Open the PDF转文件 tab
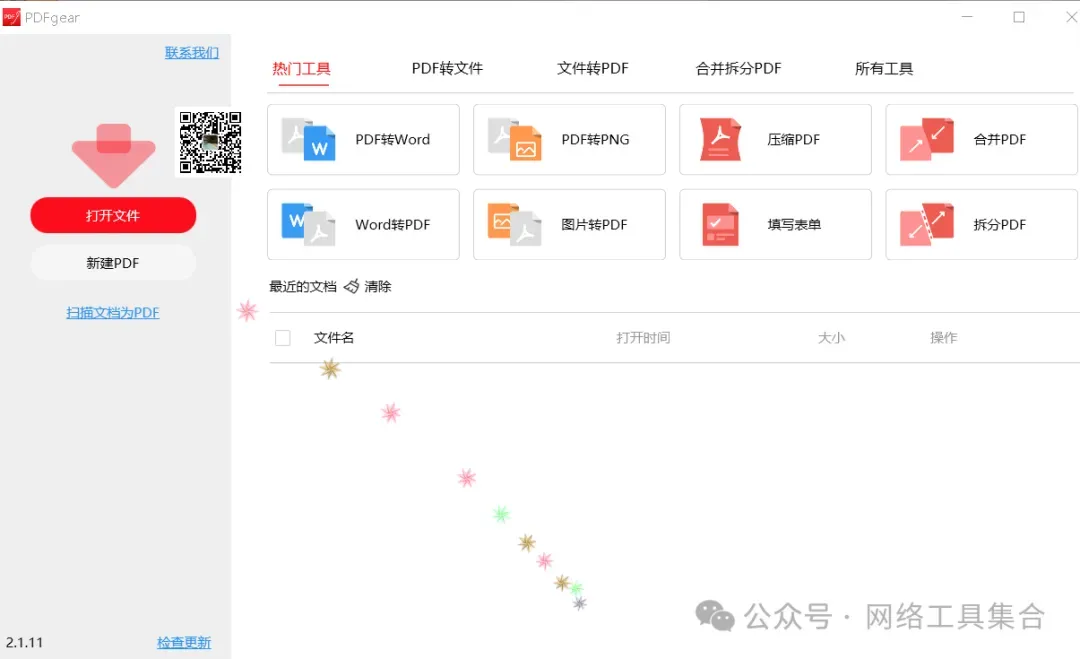Viewport: 1080px width, 659px height. coord(447,69)
